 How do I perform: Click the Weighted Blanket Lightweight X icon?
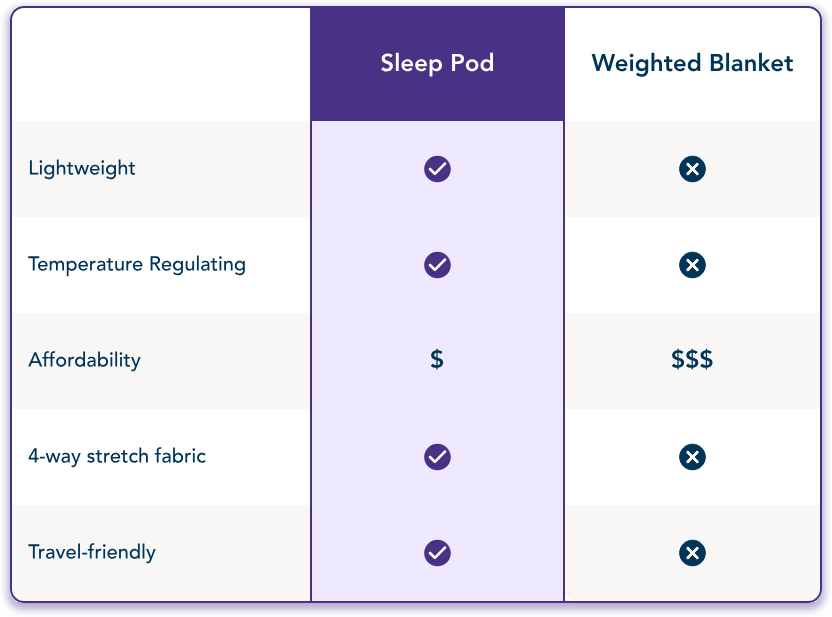click(x=692, y=169)
